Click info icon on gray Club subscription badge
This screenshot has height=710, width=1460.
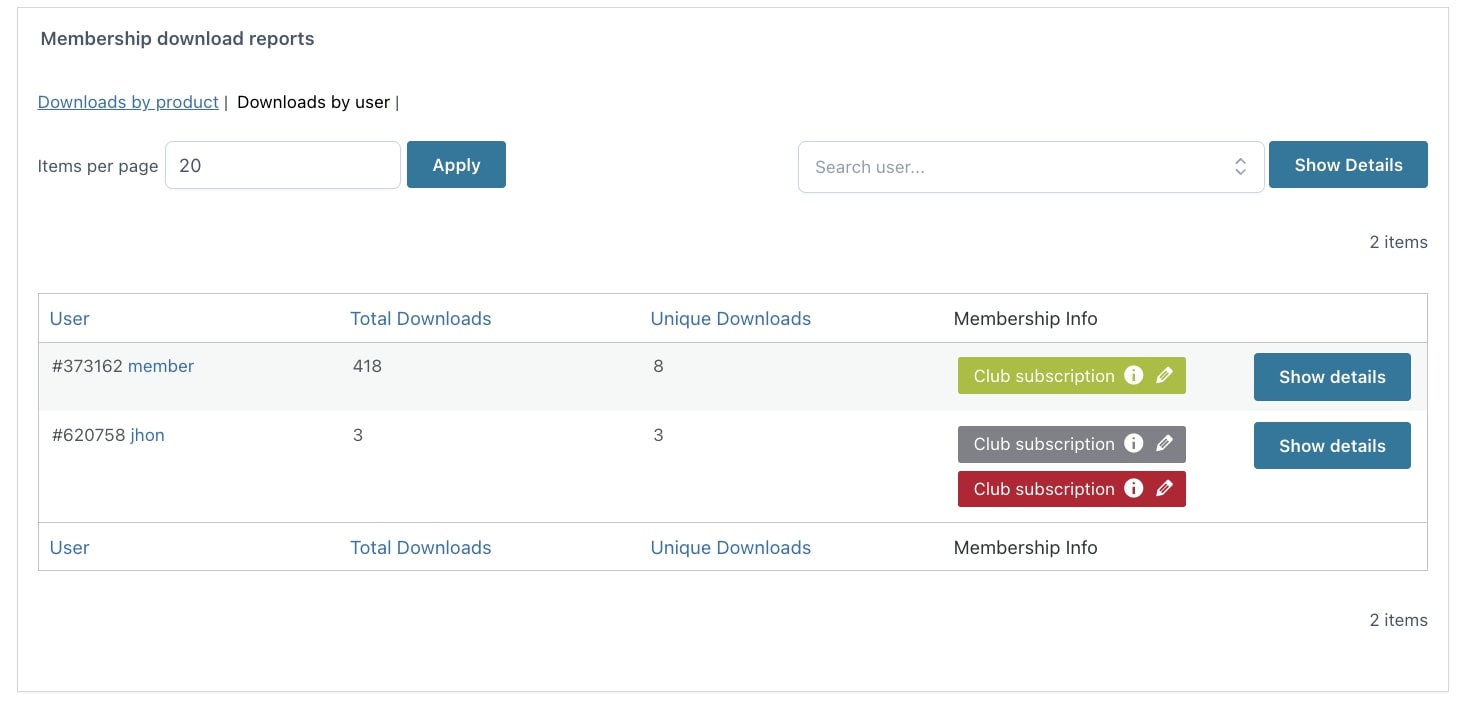(x=1133, y=444)
